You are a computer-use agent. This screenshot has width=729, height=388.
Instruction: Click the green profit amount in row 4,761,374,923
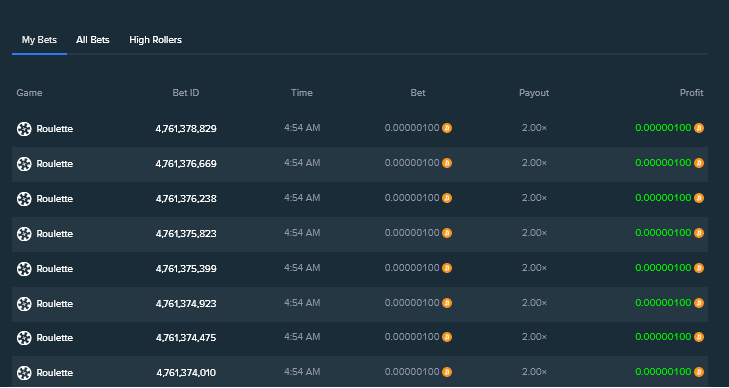click(663, 303)
